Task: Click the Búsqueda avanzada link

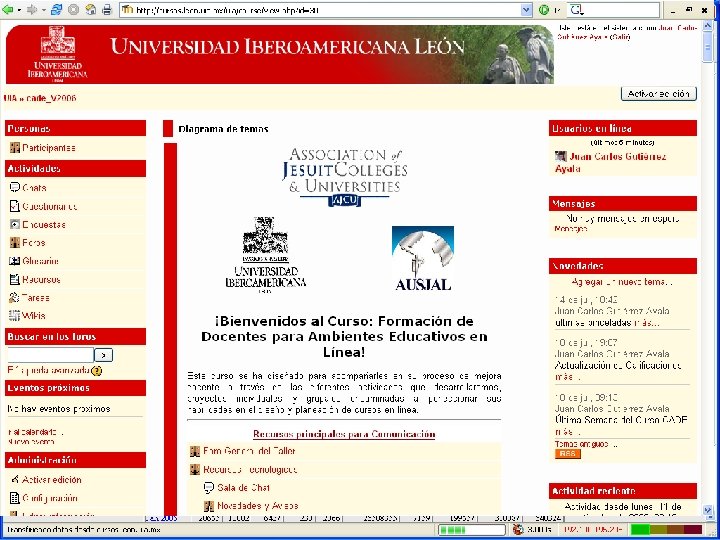Action: pyautogui.click(x=48, y=370)
